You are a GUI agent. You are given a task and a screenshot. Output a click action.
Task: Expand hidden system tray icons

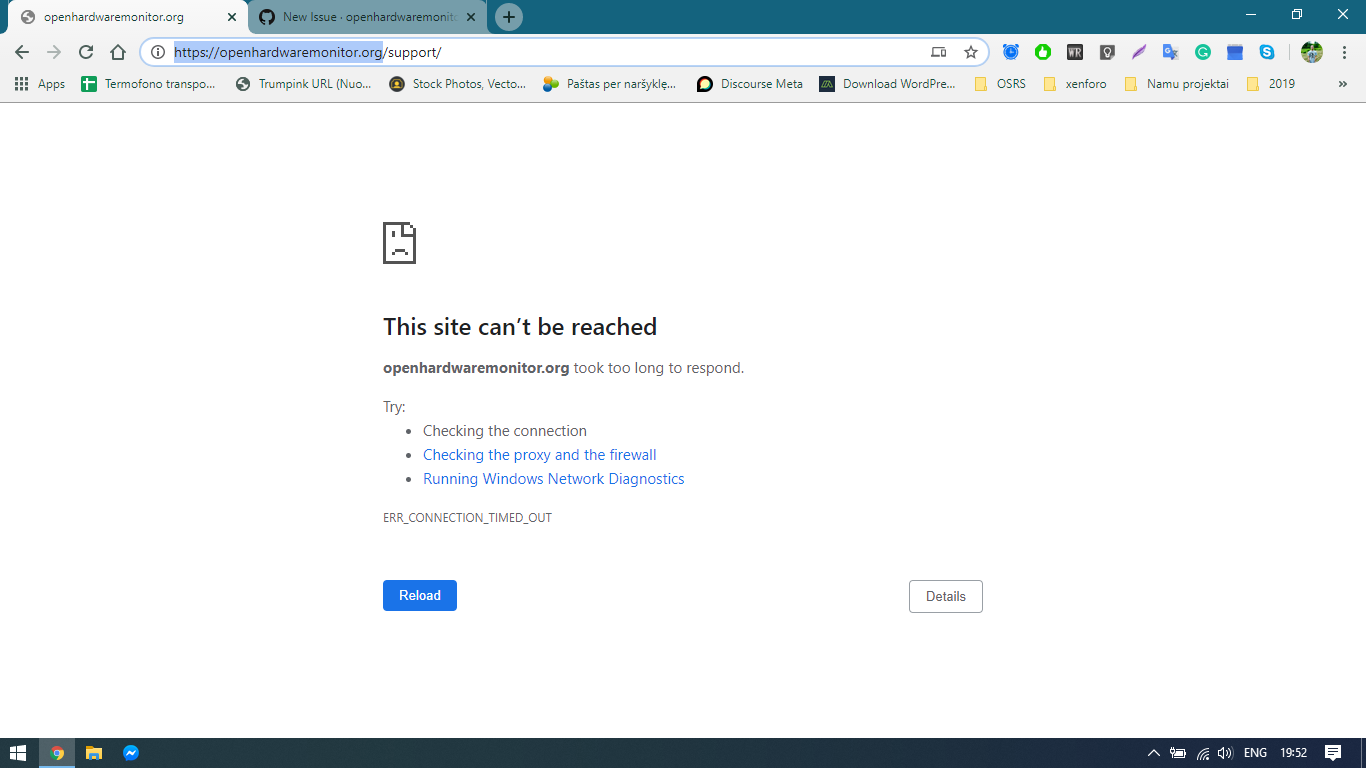pyautogui.click(x=1152, y=753)
